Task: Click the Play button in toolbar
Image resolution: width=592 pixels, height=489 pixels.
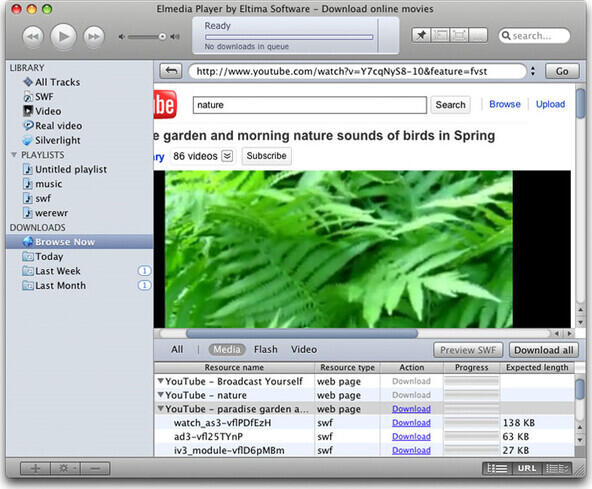Action: 63,37
